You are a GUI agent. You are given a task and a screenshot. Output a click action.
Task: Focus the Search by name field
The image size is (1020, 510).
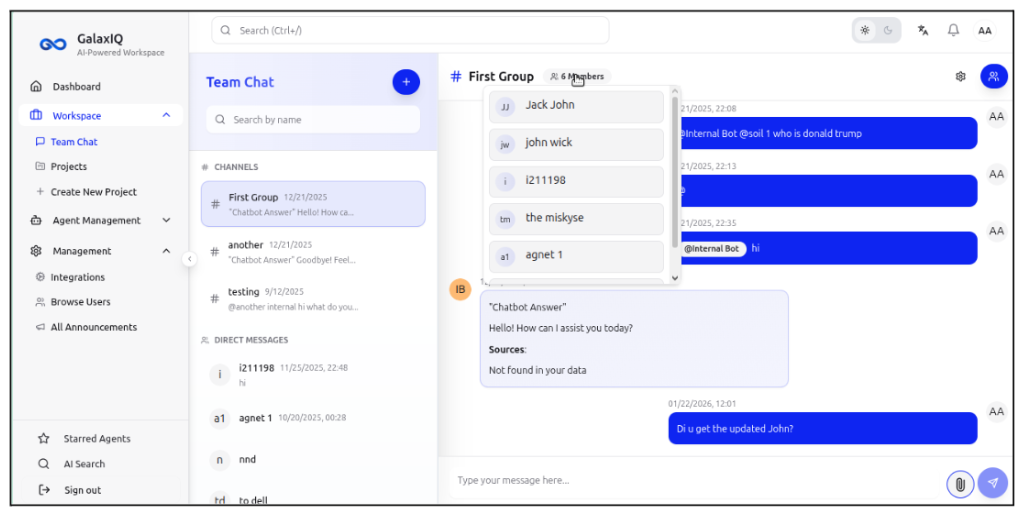click(x=313, y=120)
